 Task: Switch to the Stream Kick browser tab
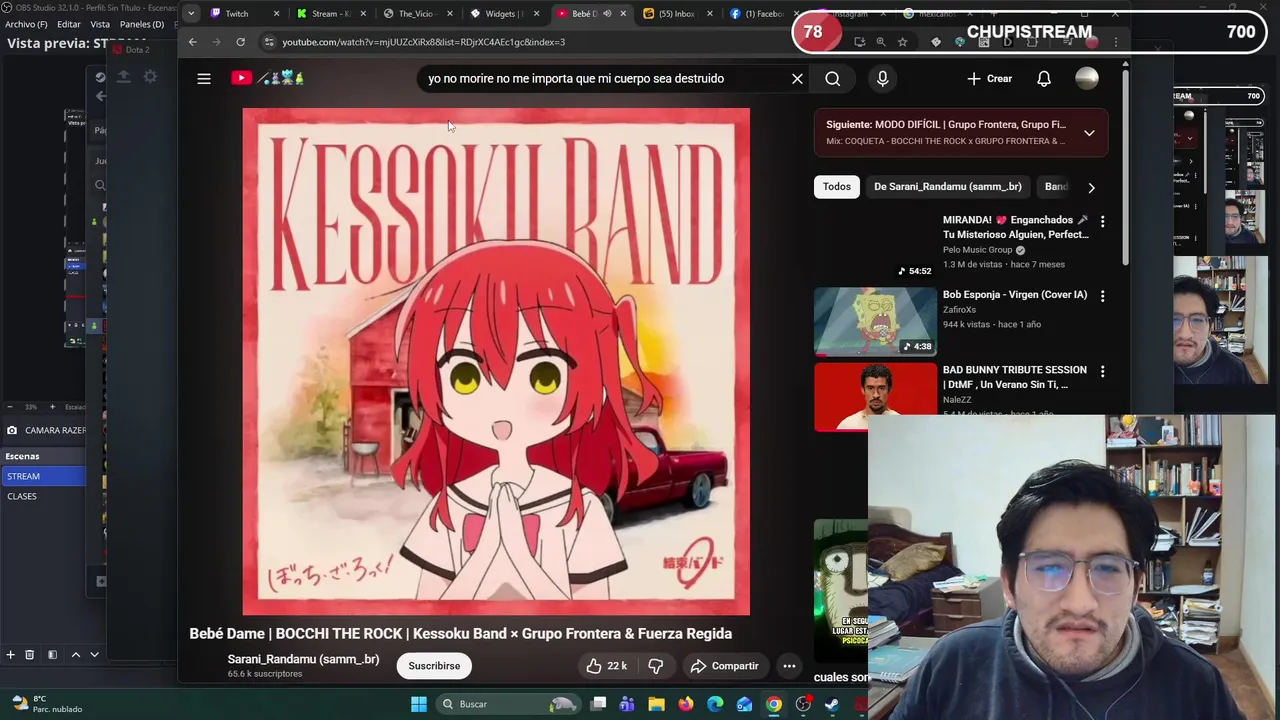[330, 14]
